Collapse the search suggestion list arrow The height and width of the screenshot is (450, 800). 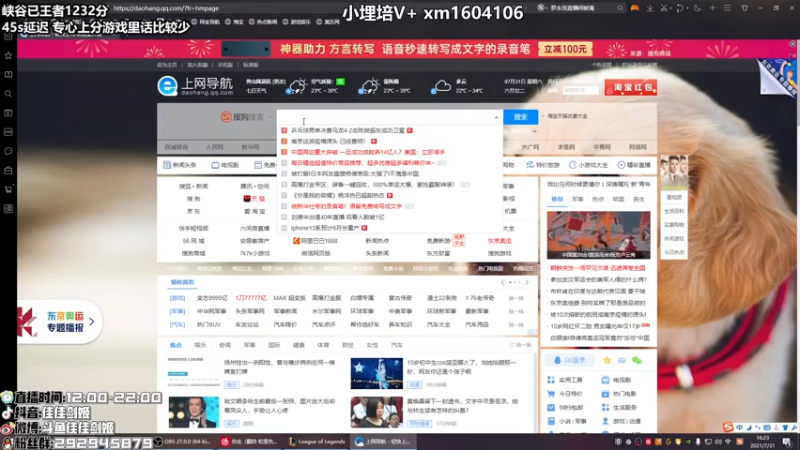496,117
